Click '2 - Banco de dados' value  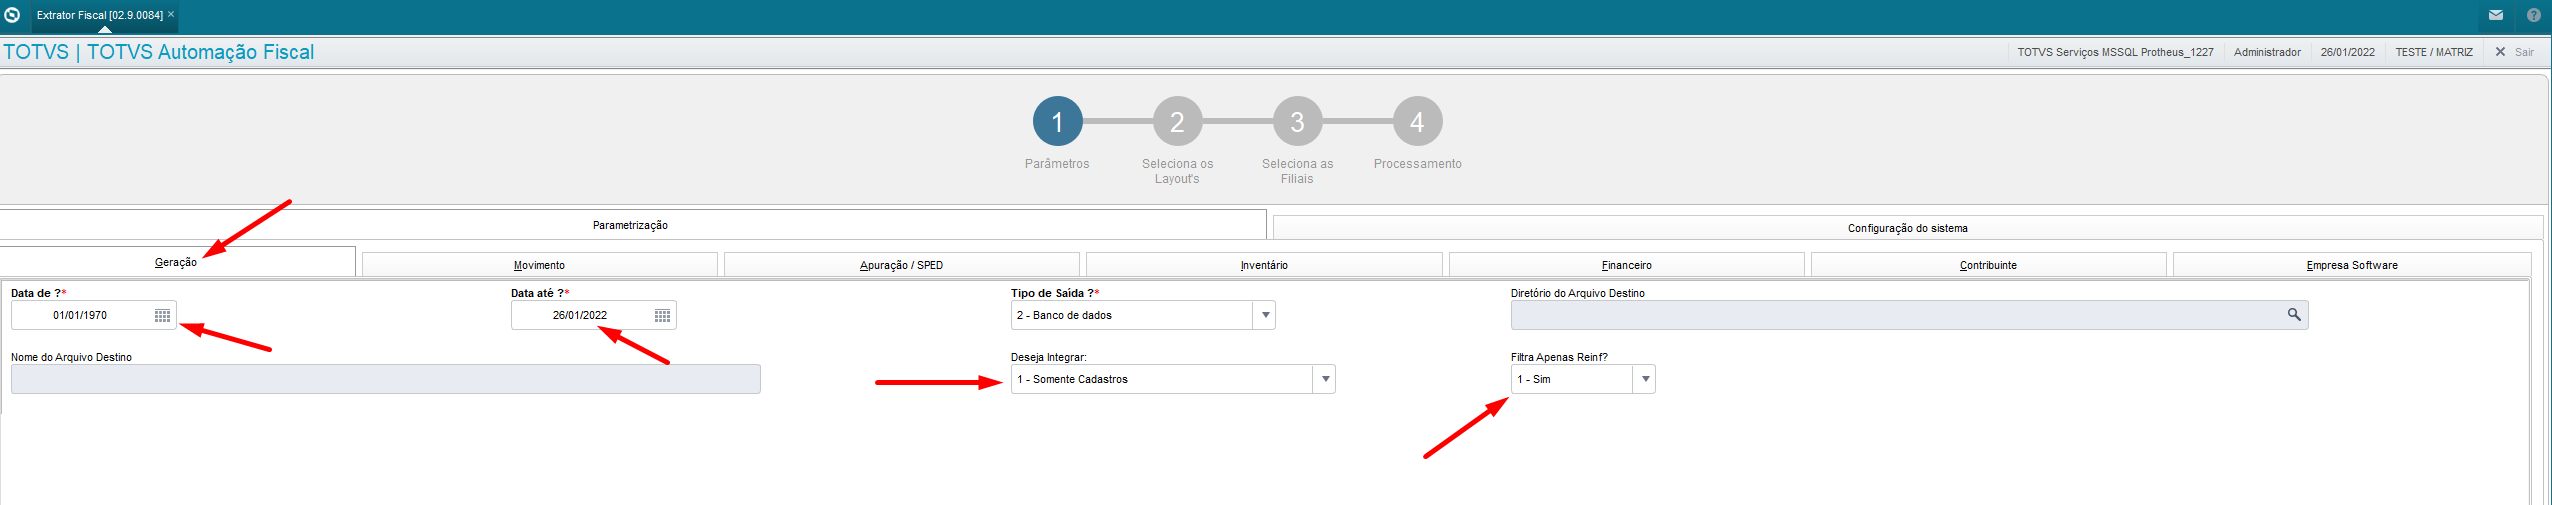click(x=1064, y=315)
